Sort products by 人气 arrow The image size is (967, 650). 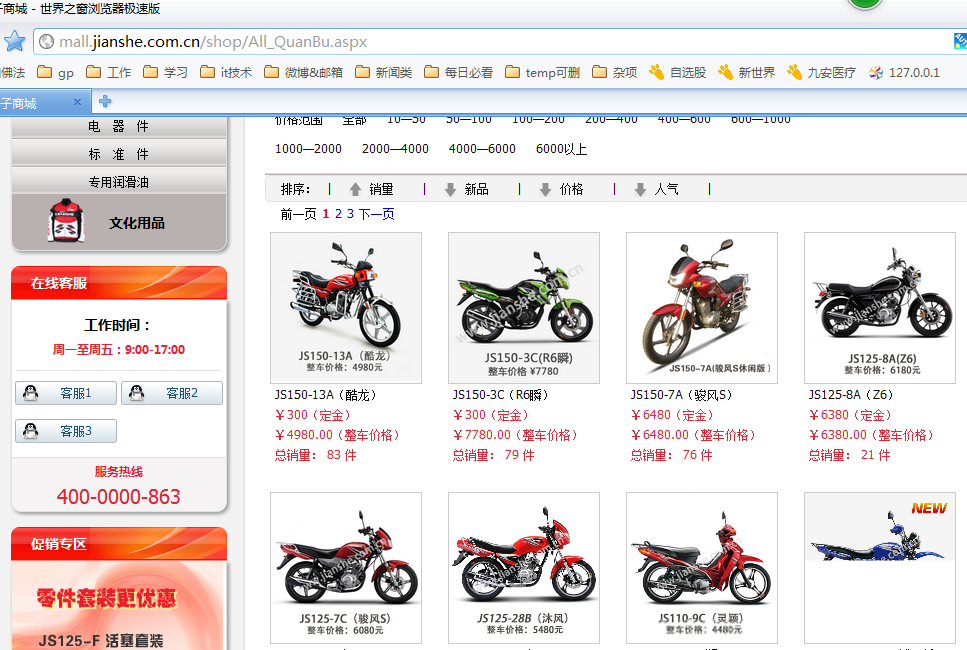pyautogui.click(x=640, y=189)
